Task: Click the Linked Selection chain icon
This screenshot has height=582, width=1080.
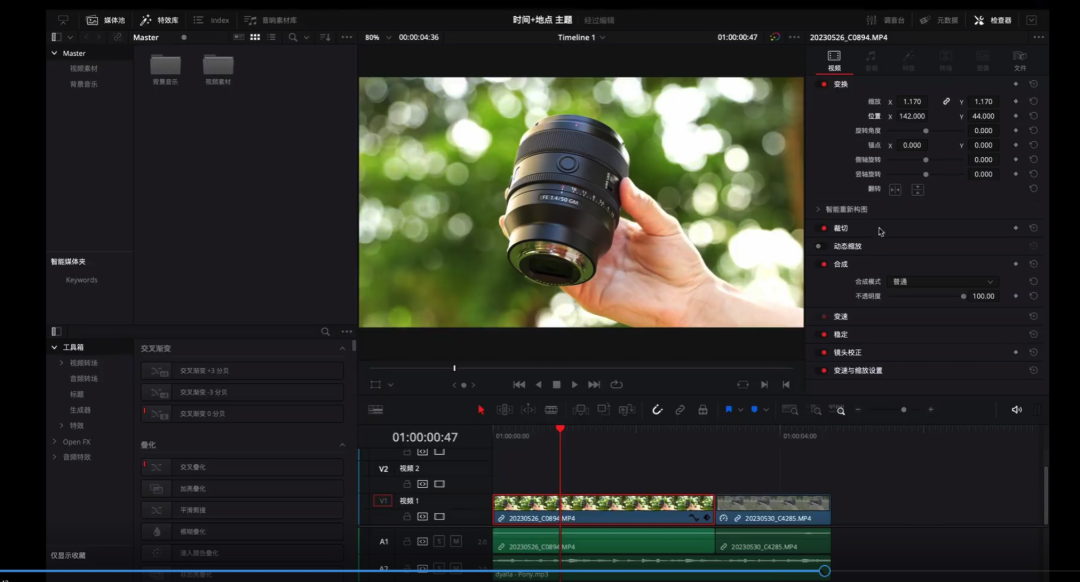Action: pyautogui.click(x=680, y=410)
